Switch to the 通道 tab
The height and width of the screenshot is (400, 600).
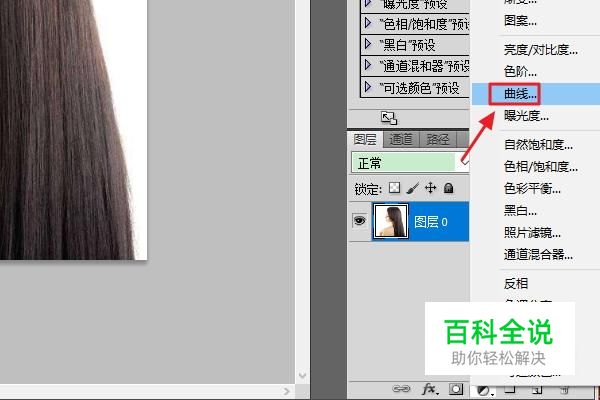coord(401,140)
